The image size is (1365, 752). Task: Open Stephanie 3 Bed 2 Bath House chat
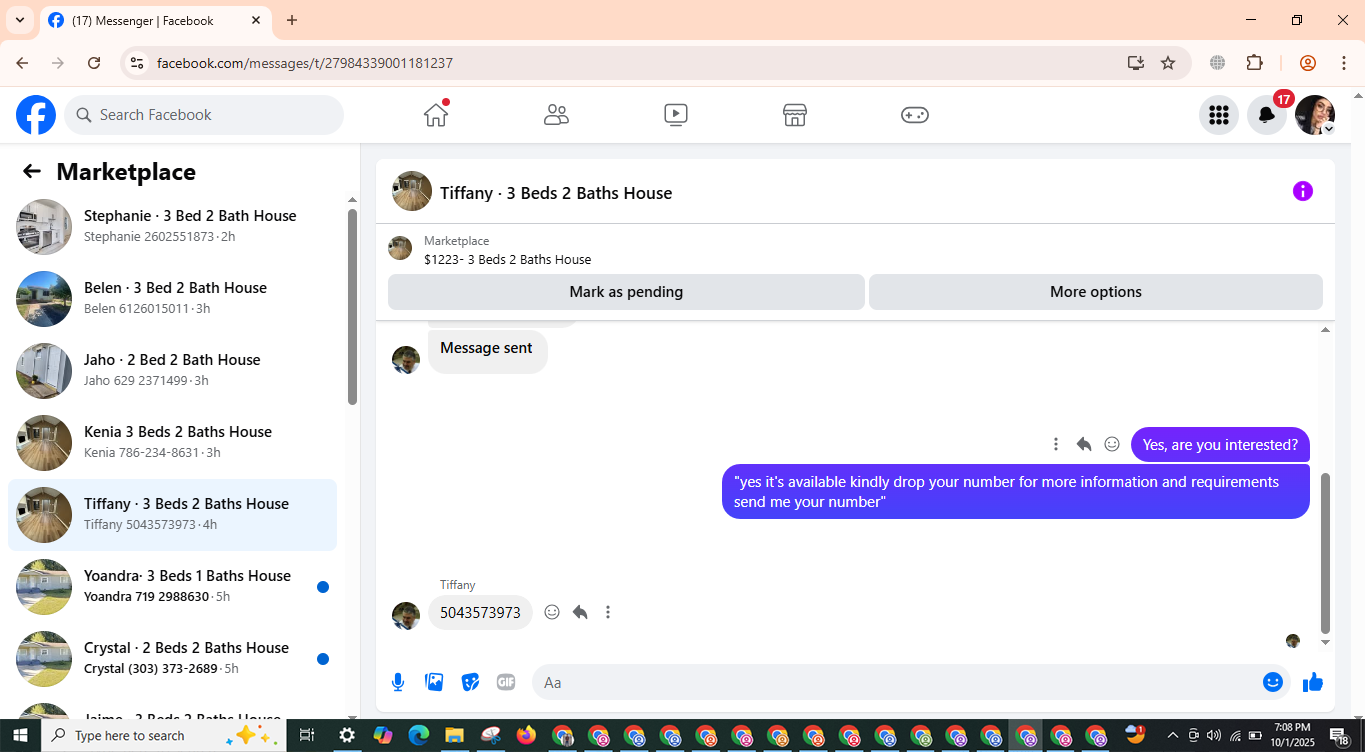[x=172, y=227]
